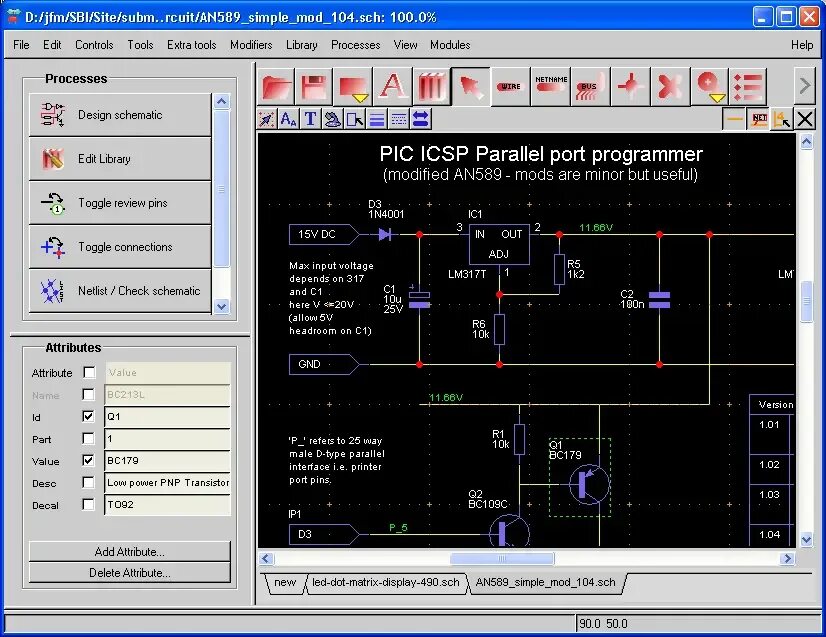Toggle the snap pointer grid icon
Image resolution: width=826 pixels, height=637 pixels.
click(x=267, y=119)
